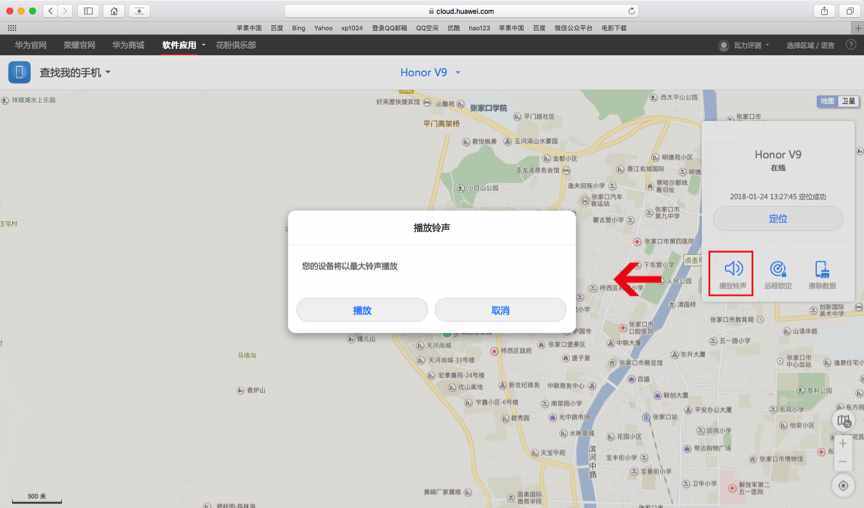
Task: Open the 荣耀官网 nav item
Action: pyautogui.click(x=79, y=45)
